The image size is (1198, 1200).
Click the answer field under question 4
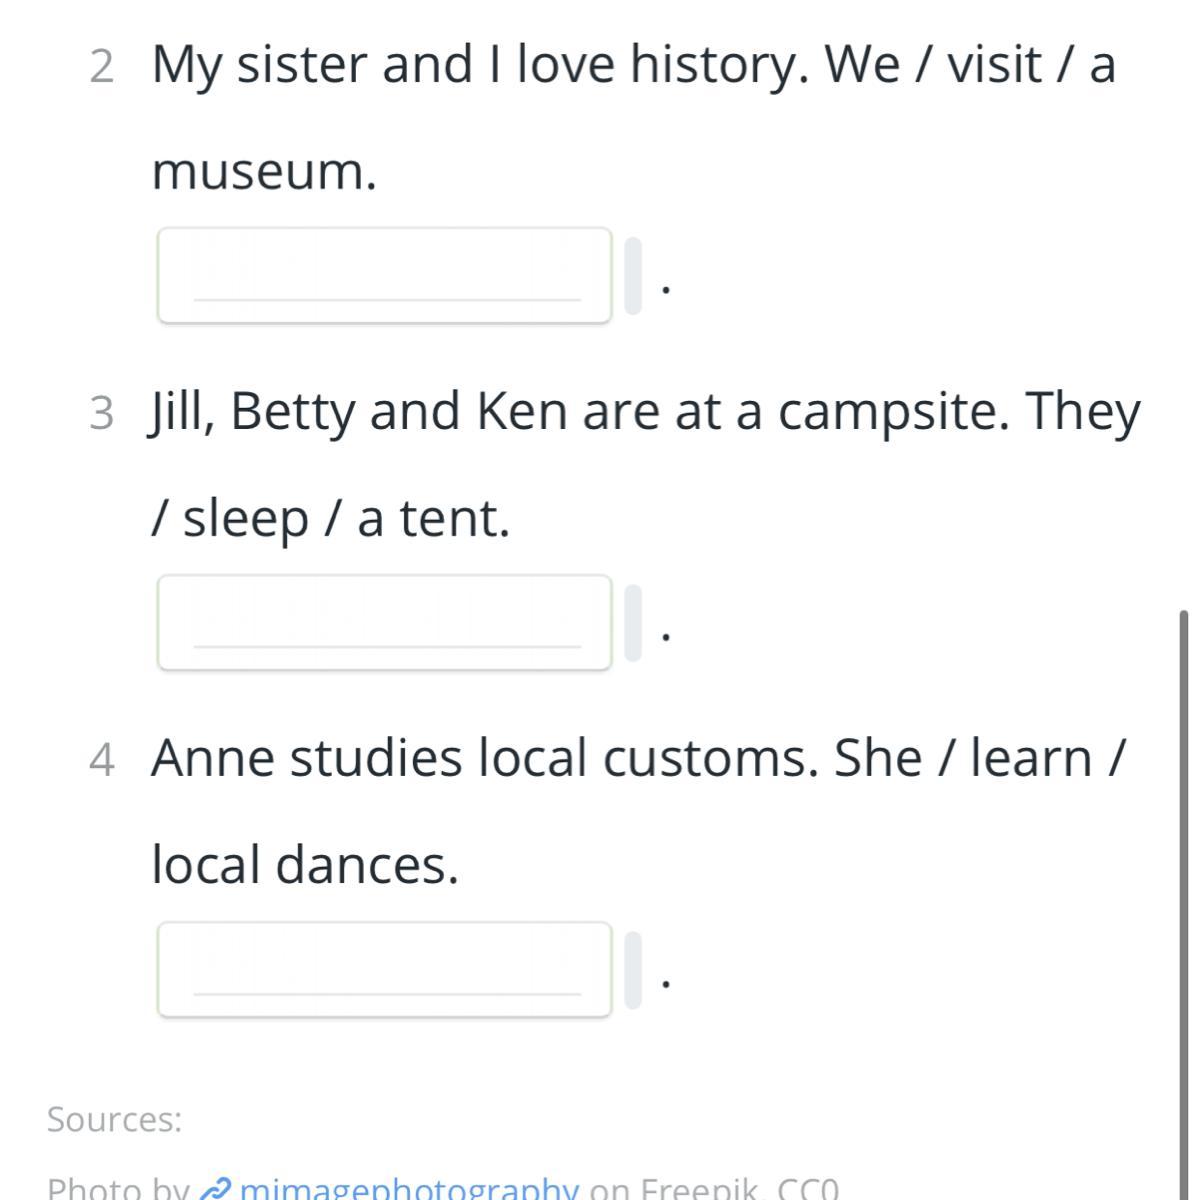click(384, 970)
